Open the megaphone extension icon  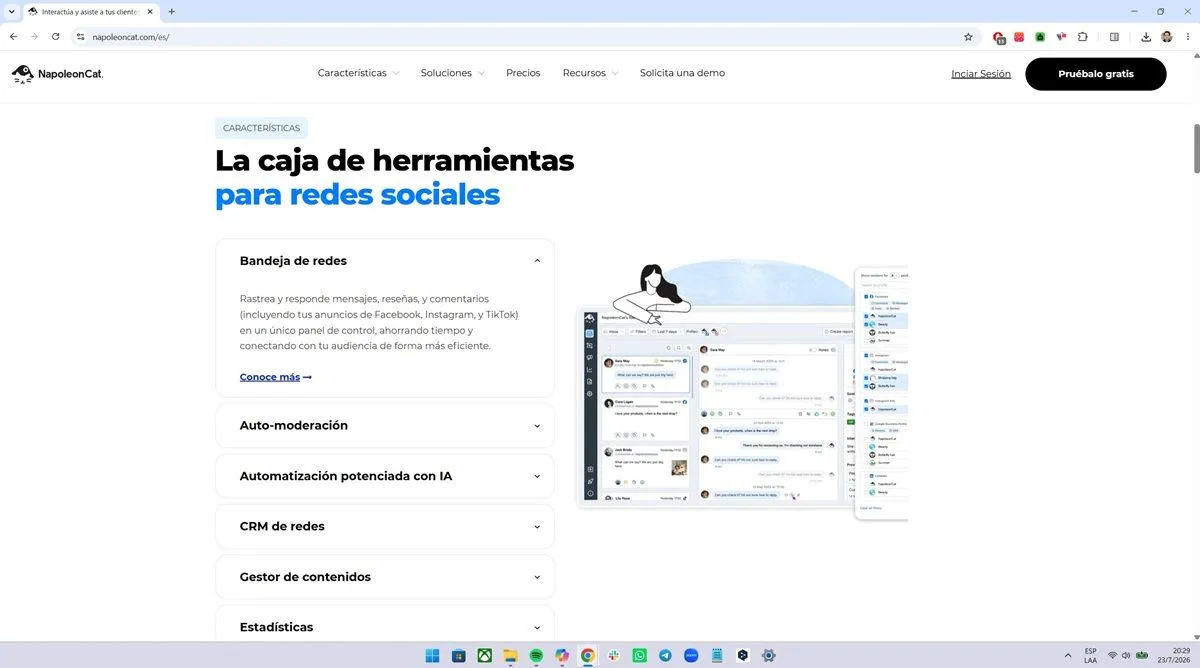(1061, 37)
